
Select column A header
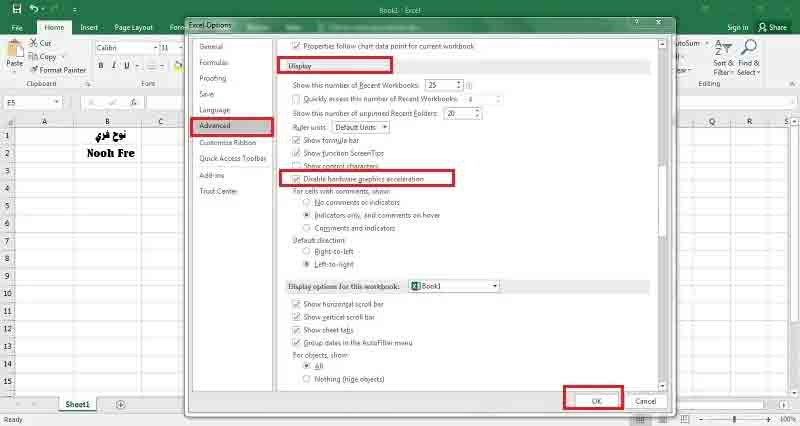(44, 121)
